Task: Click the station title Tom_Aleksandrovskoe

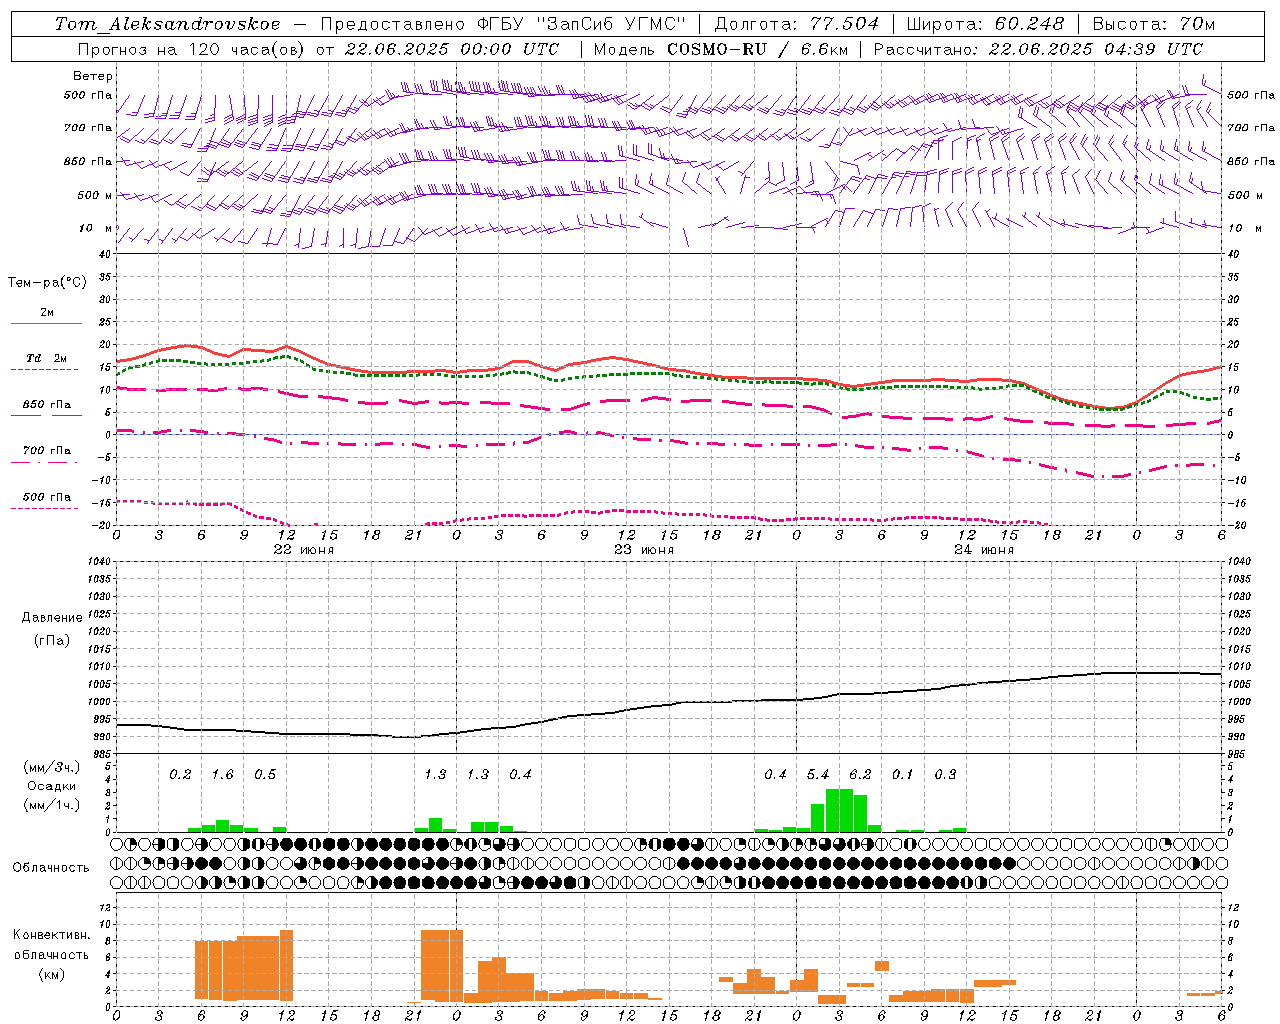Action: click(x=167, y=24)
